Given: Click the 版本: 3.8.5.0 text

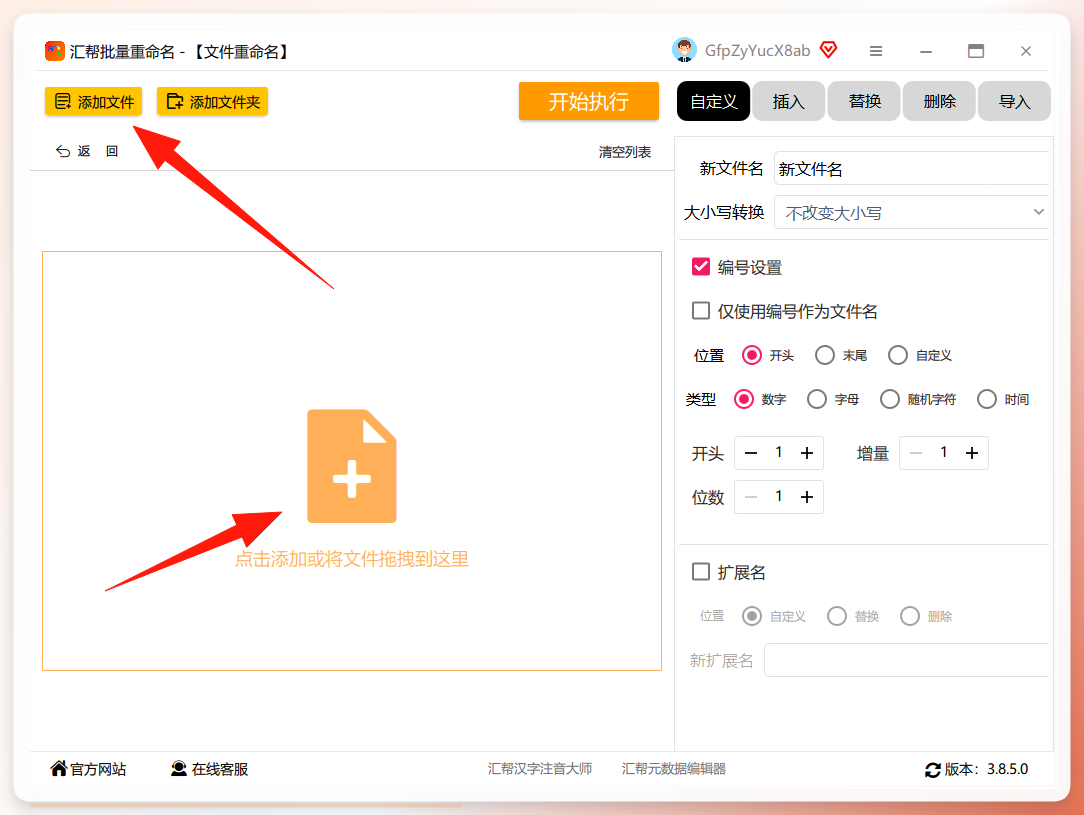Looking at the screenshot, I should (987, 769).
